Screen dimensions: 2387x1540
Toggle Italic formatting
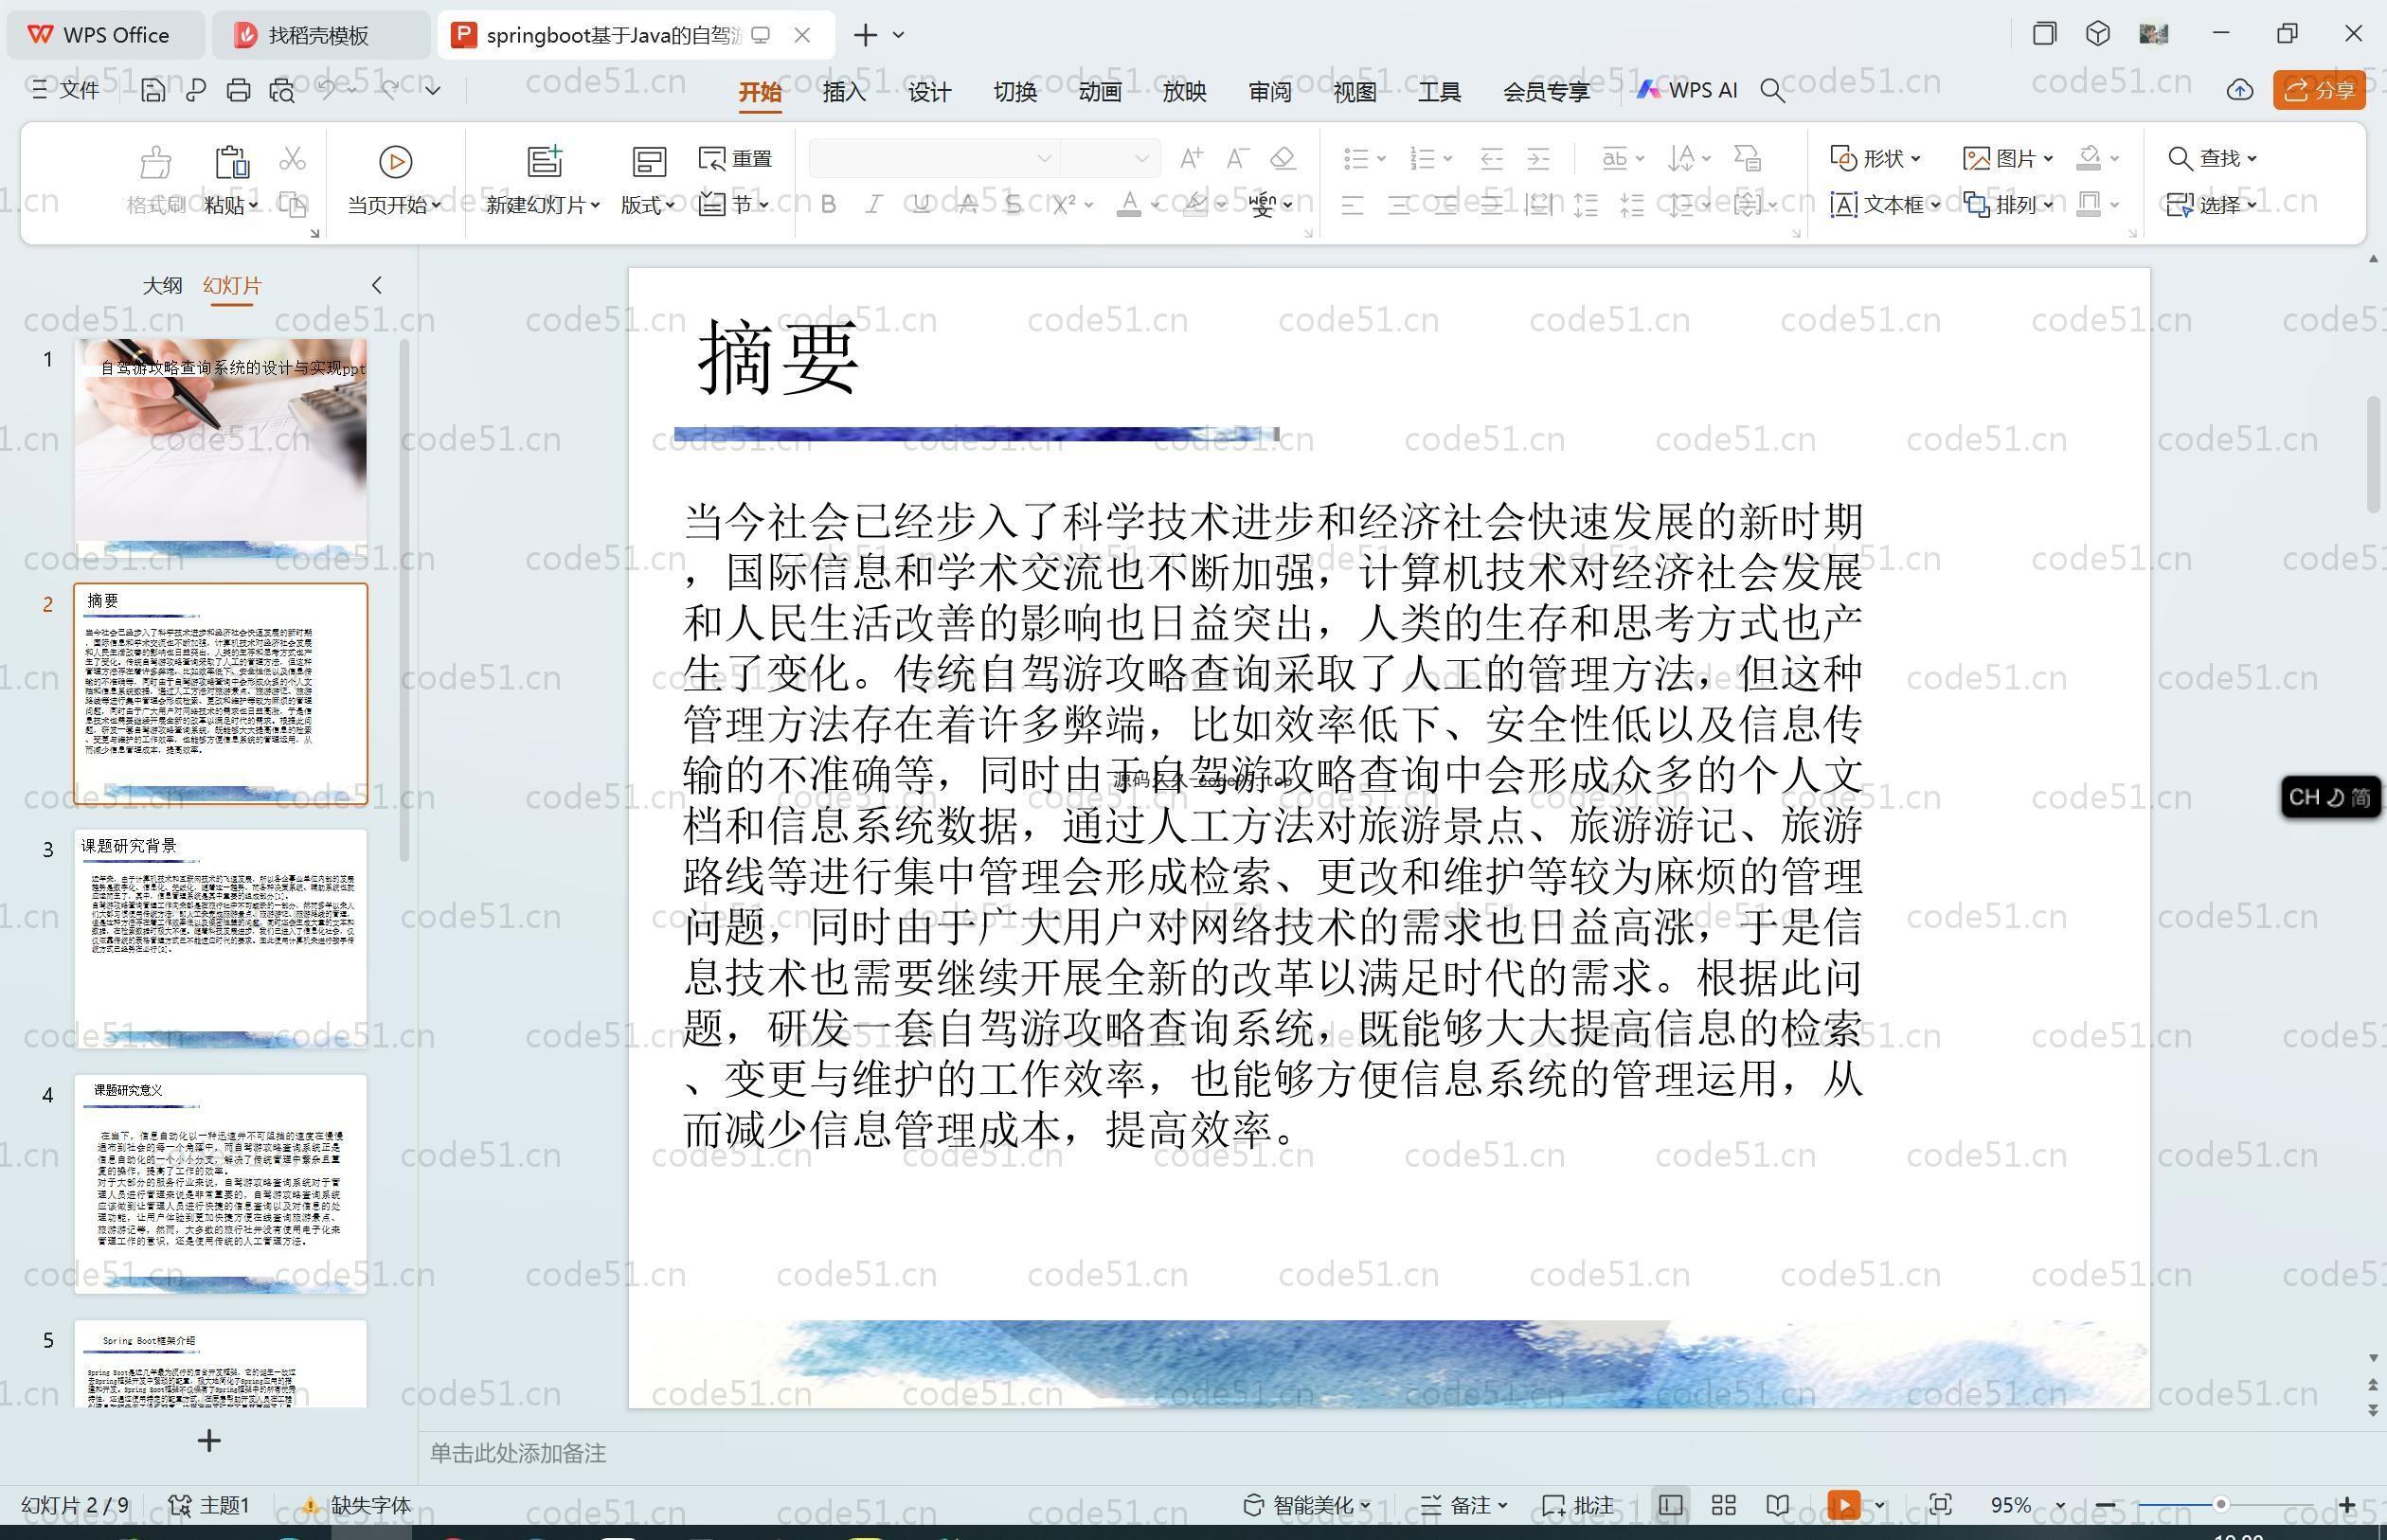(874, 205)
